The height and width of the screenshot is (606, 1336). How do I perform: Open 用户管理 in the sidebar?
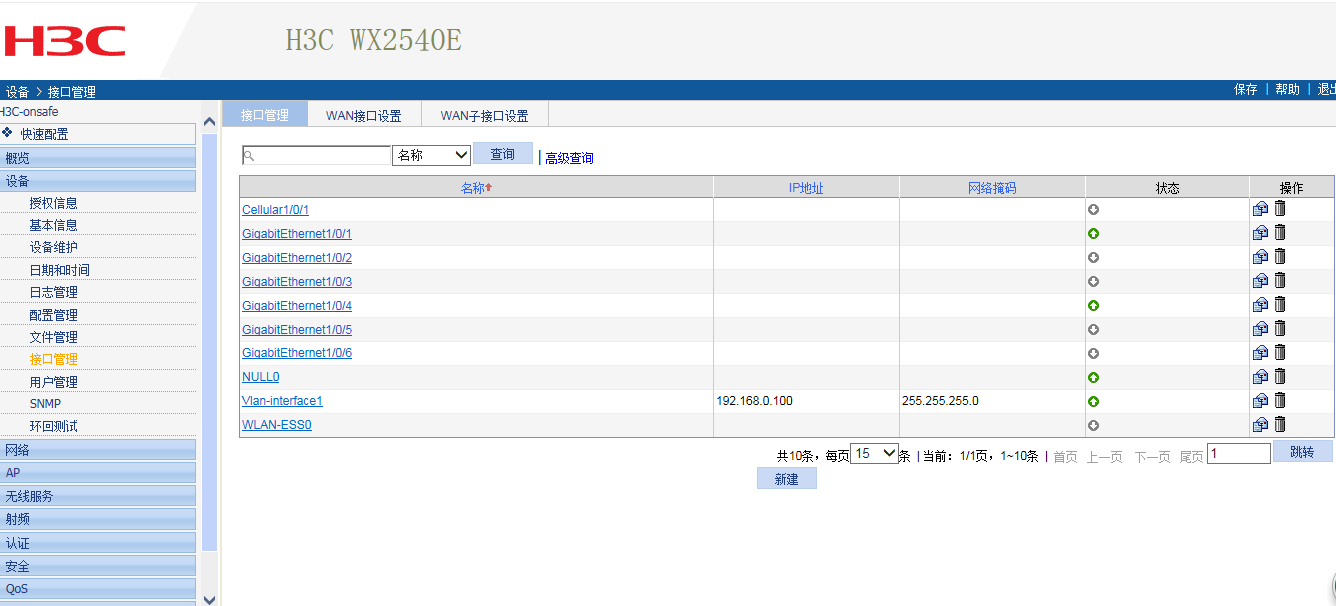[53, 382]
